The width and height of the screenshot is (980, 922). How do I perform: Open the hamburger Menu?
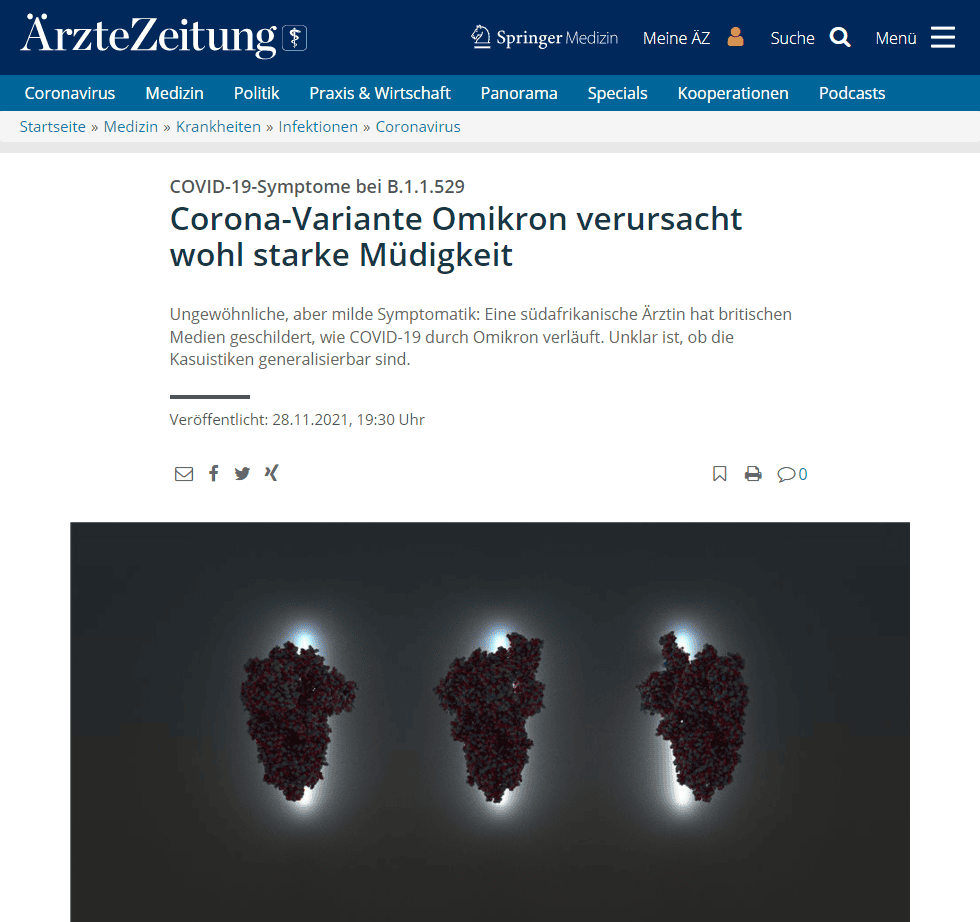(942, 38)
